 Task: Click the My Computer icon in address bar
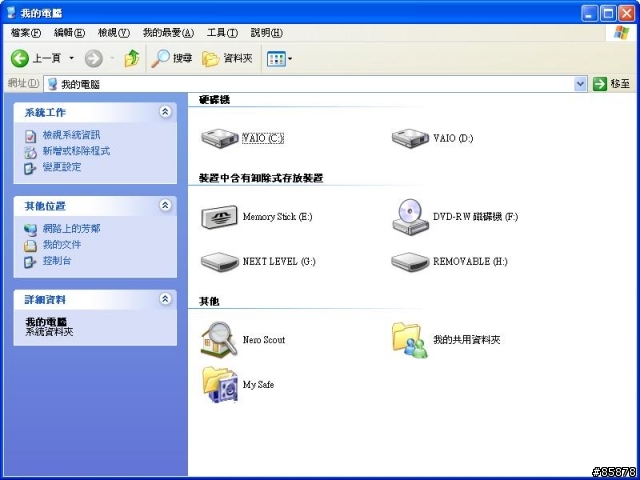(x=52, y=84)
